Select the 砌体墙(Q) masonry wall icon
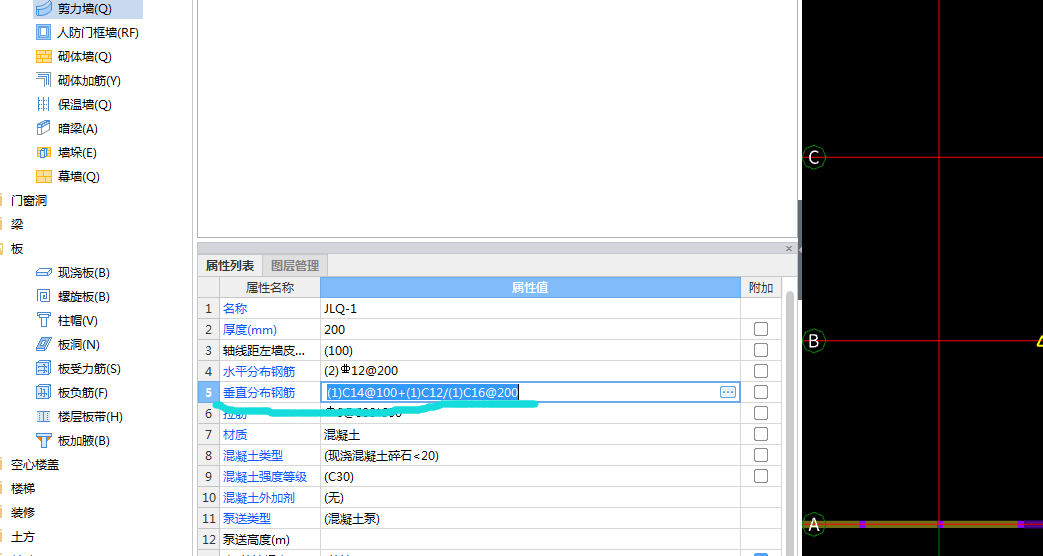The width and height of the screenshot is (1043, 556). coord(43,57)
